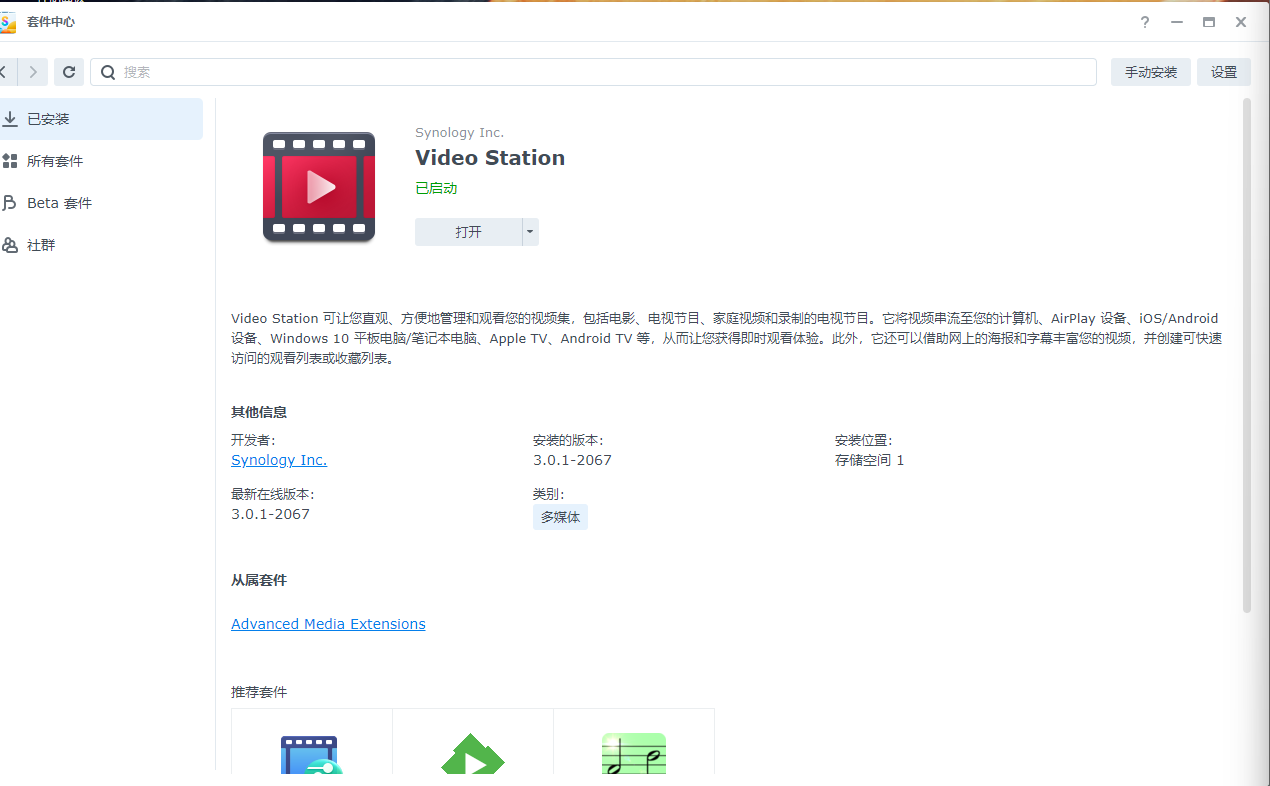Refresh the package list
1270x786 pixels.
68,72
